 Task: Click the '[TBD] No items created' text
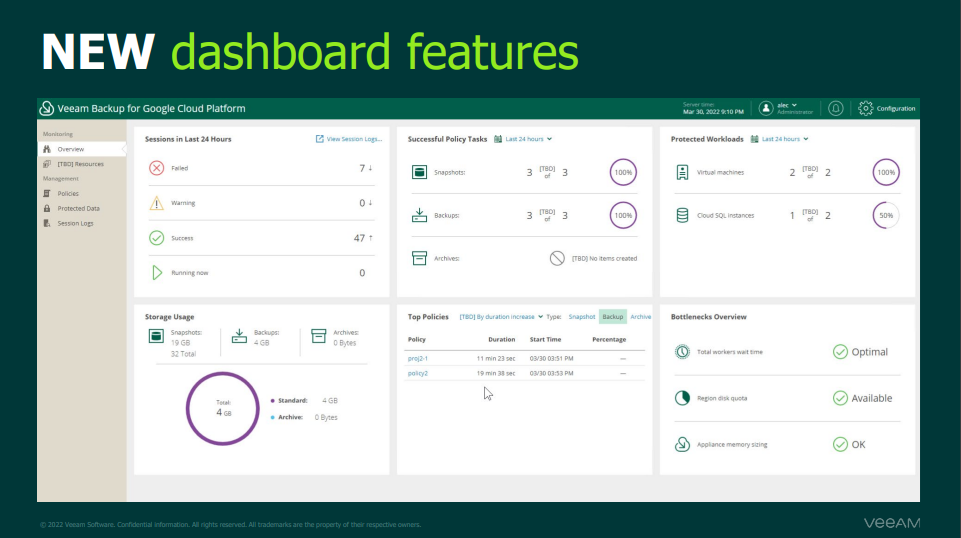point(604,258)
